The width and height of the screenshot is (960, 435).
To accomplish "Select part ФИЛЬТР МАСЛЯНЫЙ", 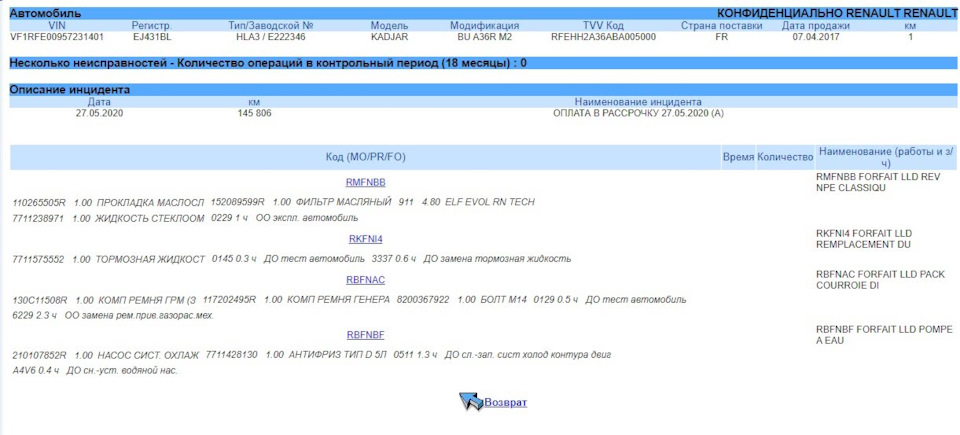I will click(x=343, y=202).
